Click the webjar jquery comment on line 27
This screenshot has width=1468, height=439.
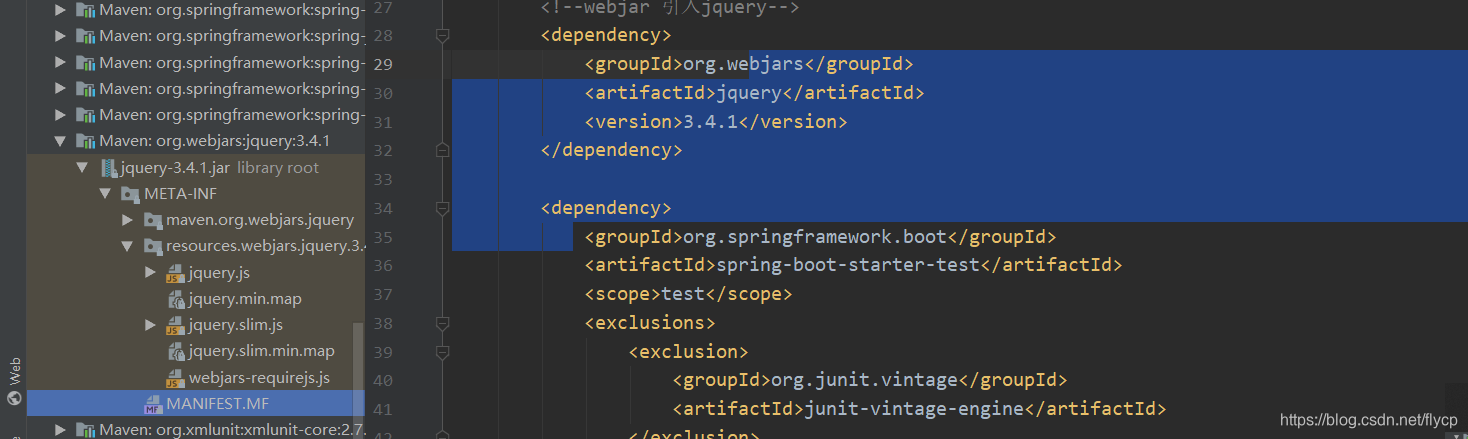[x=670, y=8]
